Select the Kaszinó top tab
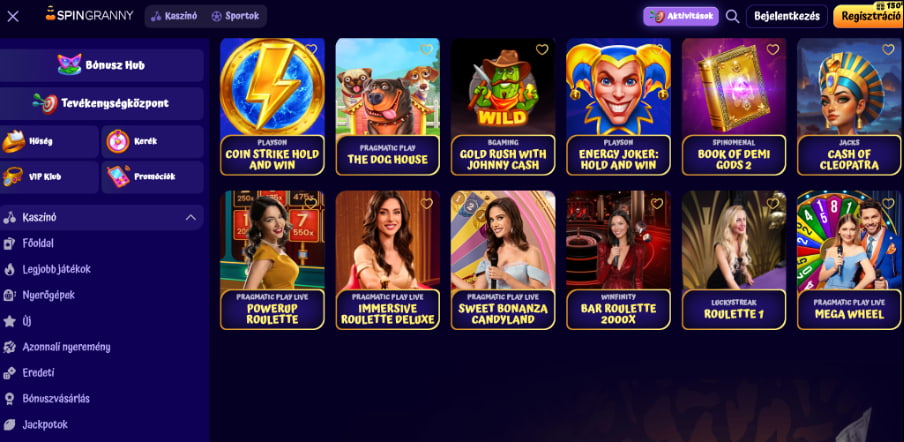Screen dimensions: 904x442 pos(174,16)
